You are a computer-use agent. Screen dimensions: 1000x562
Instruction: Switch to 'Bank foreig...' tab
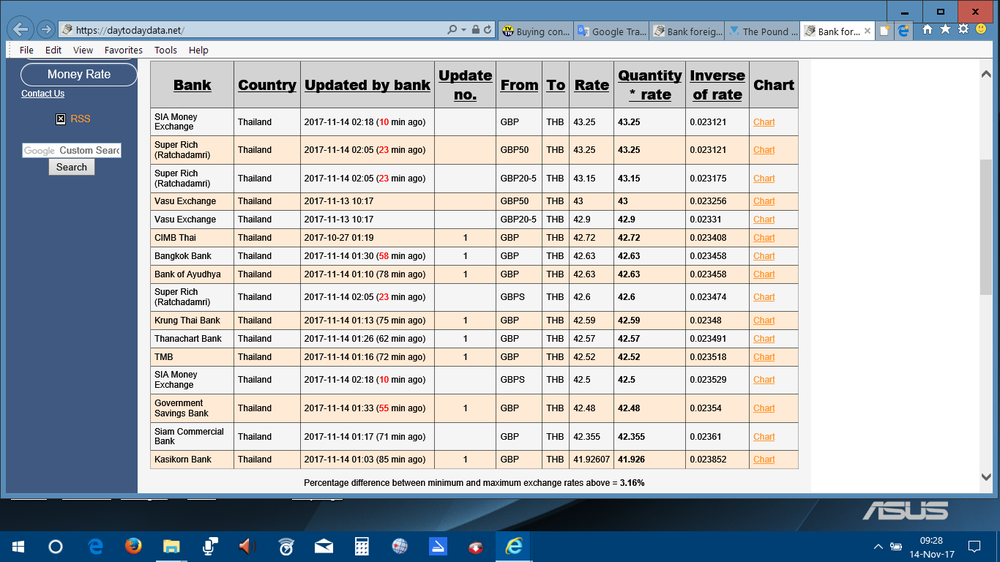[687, 31]
